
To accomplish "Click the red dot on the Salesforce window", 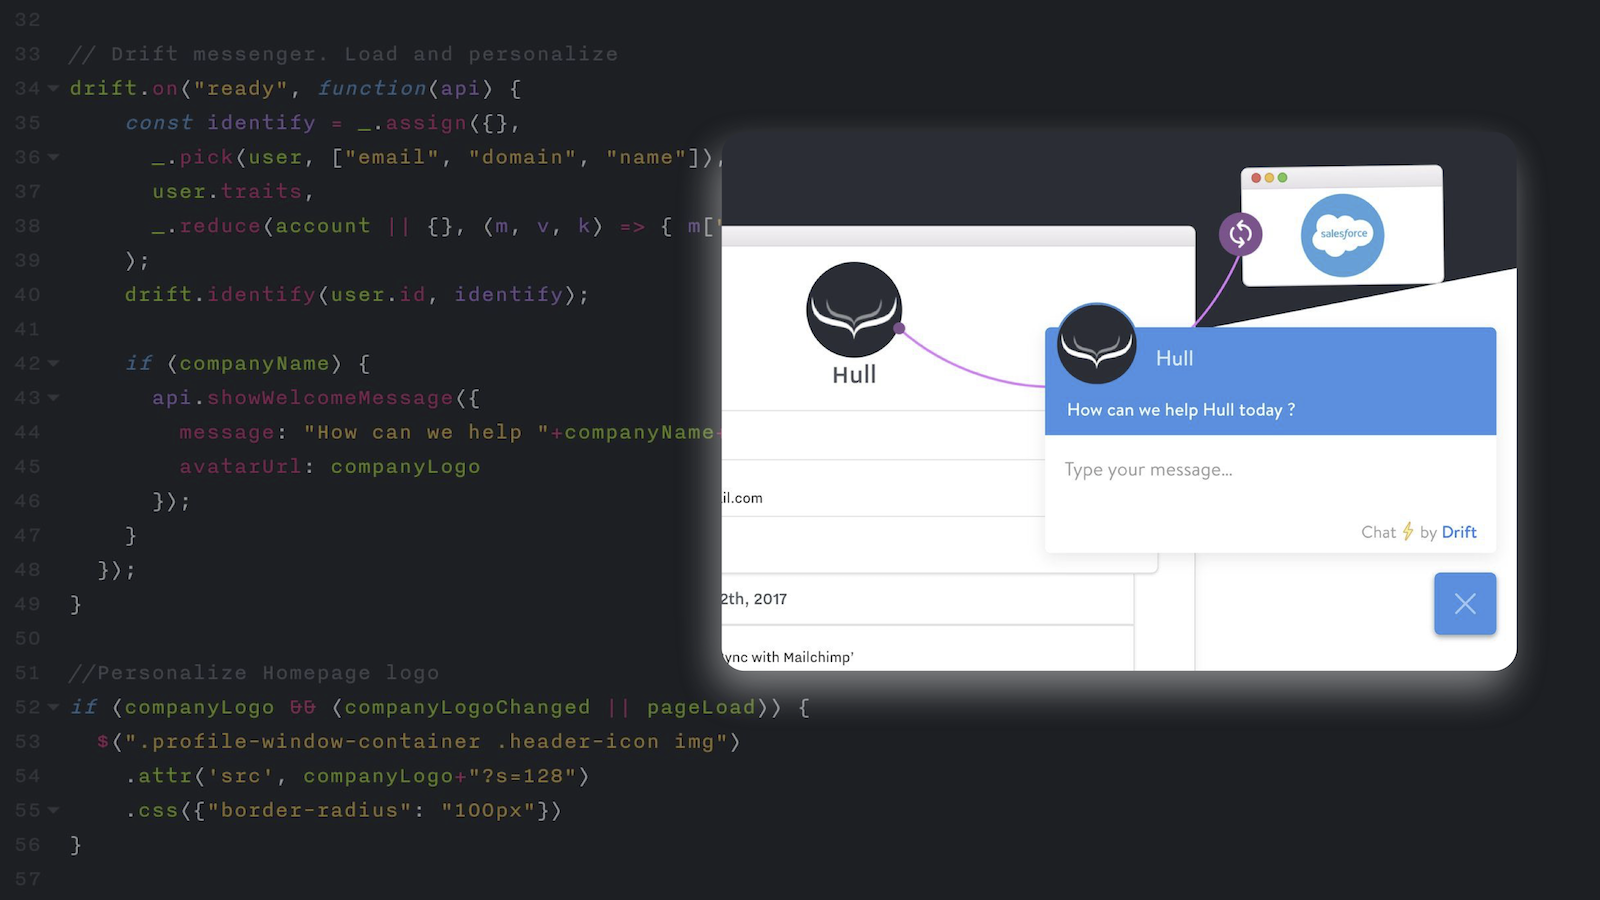I will pos(1256,178).
